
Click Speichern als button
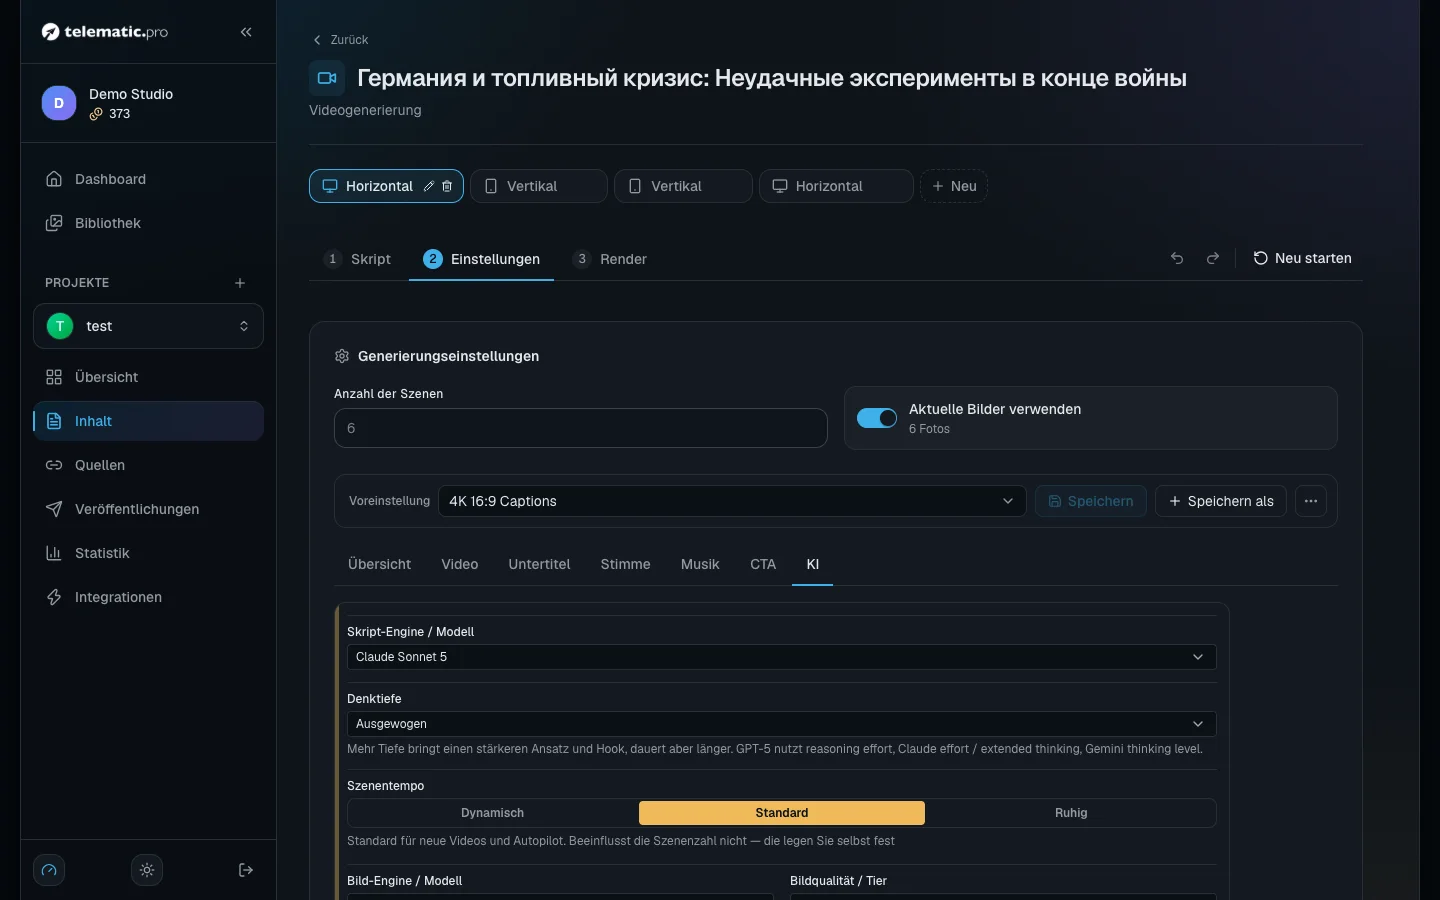[x=1221, y=501]
